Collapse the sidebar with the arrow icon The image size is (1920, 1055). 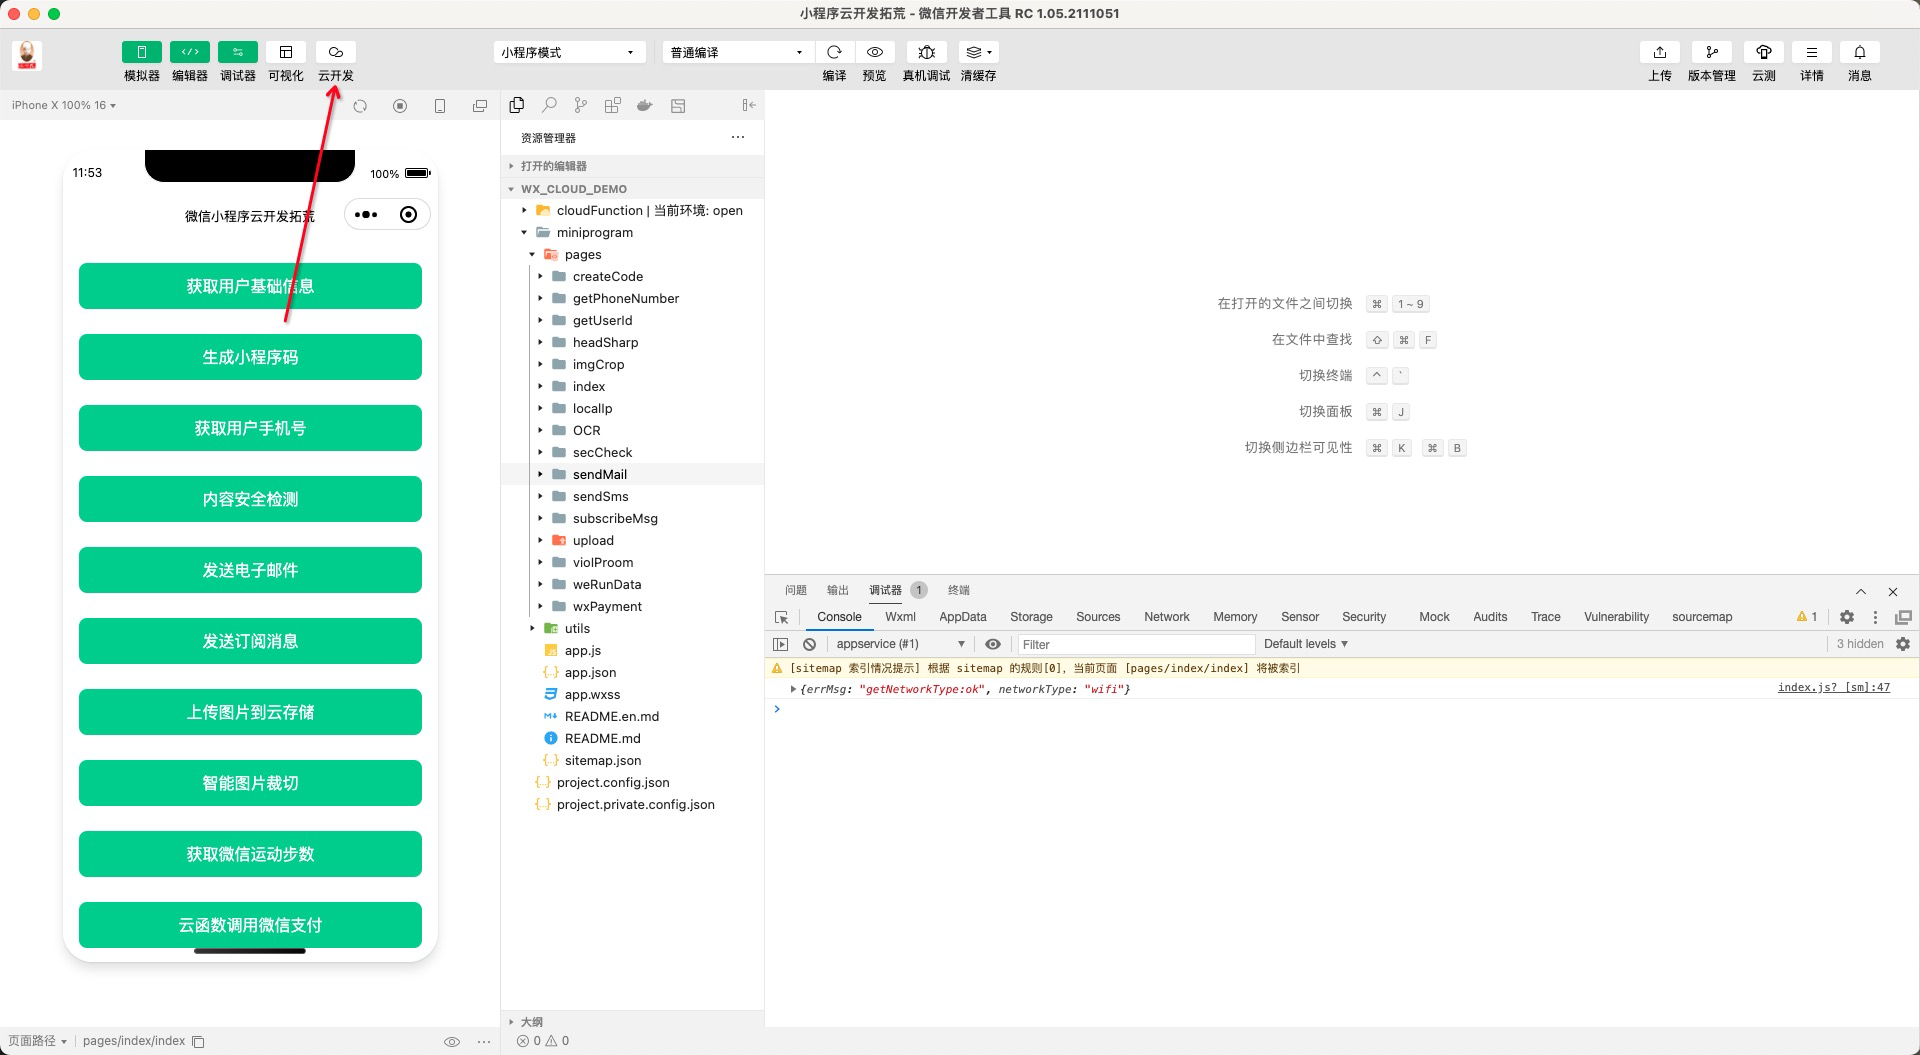tap(749, 105)
